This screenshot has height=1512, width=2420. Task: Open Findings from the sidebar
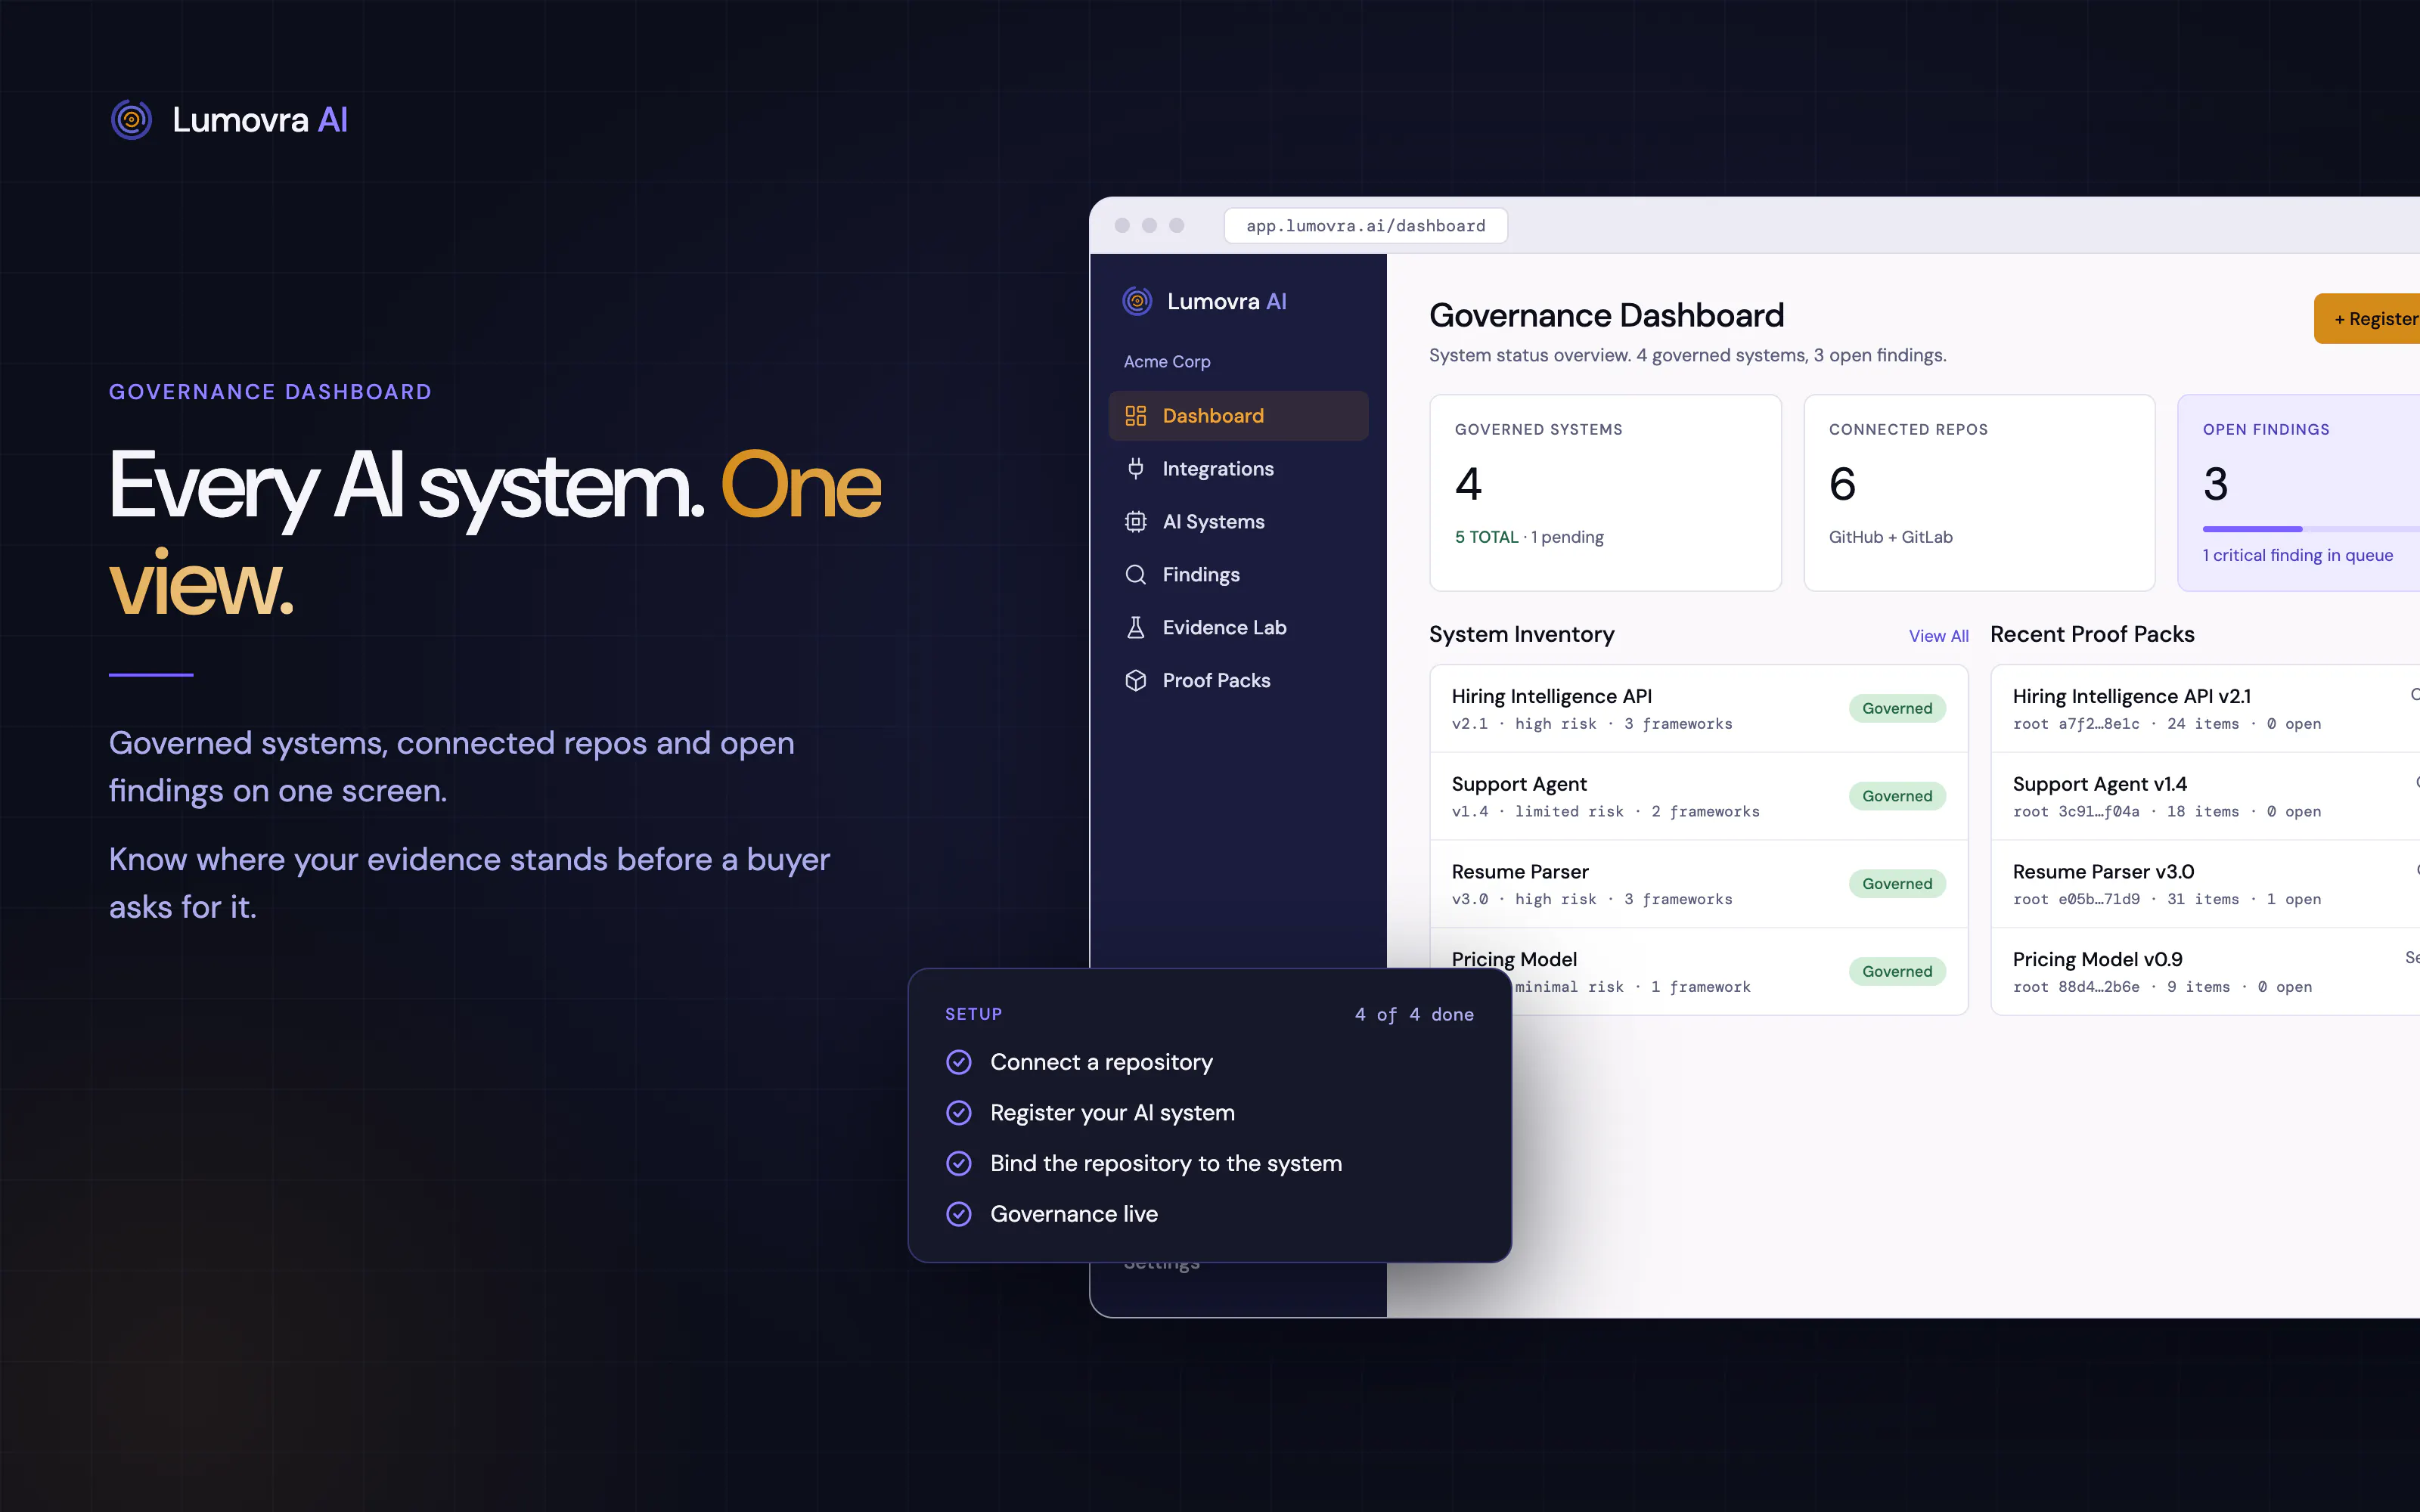click(x=1238, y=575)
